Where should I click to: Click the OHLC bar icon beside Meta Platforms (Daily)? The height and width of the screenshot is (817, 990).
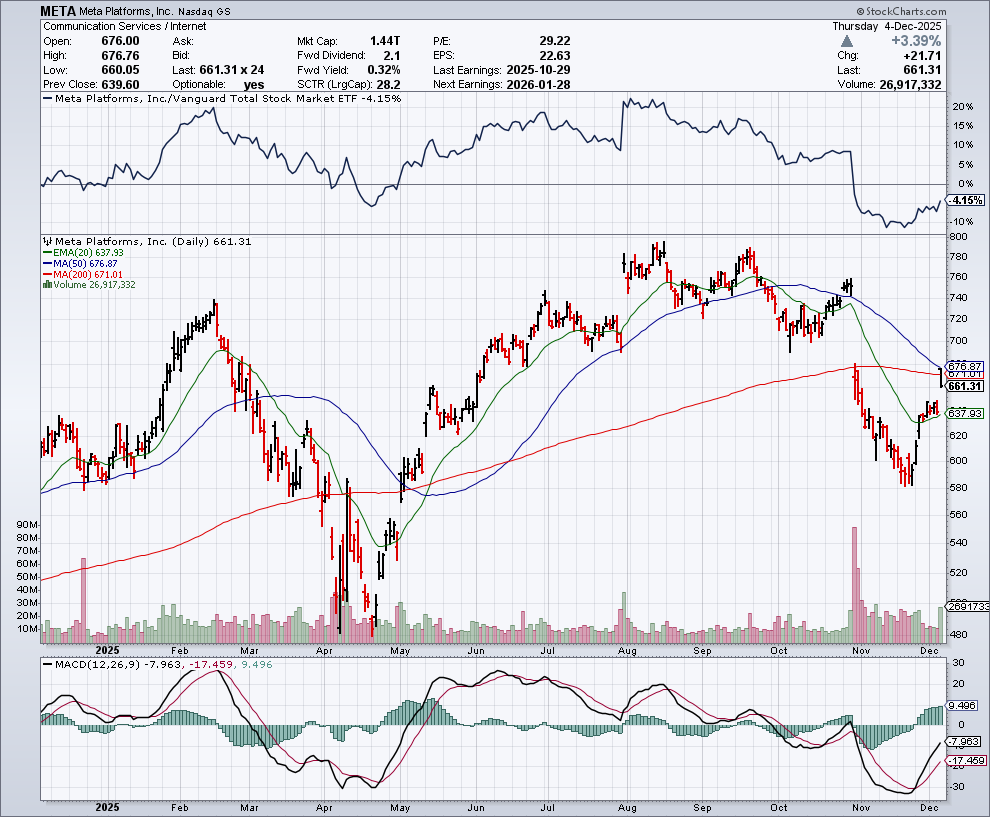(x=46, y=241)
